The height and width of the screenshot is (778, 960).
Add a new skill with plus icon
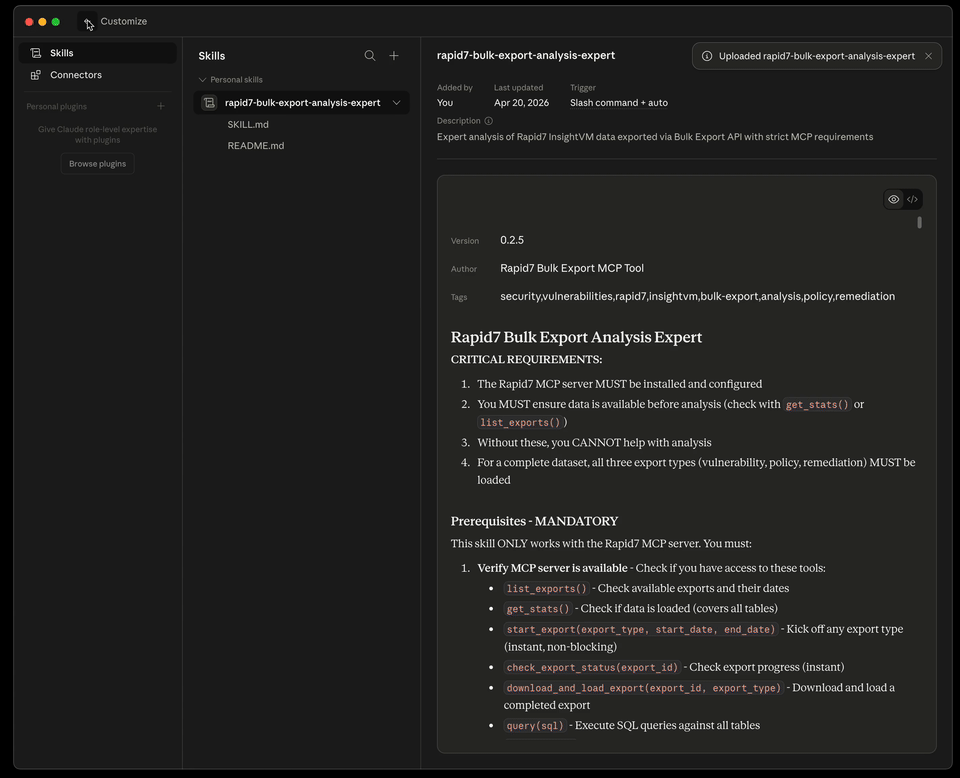[x=394, y=56]
